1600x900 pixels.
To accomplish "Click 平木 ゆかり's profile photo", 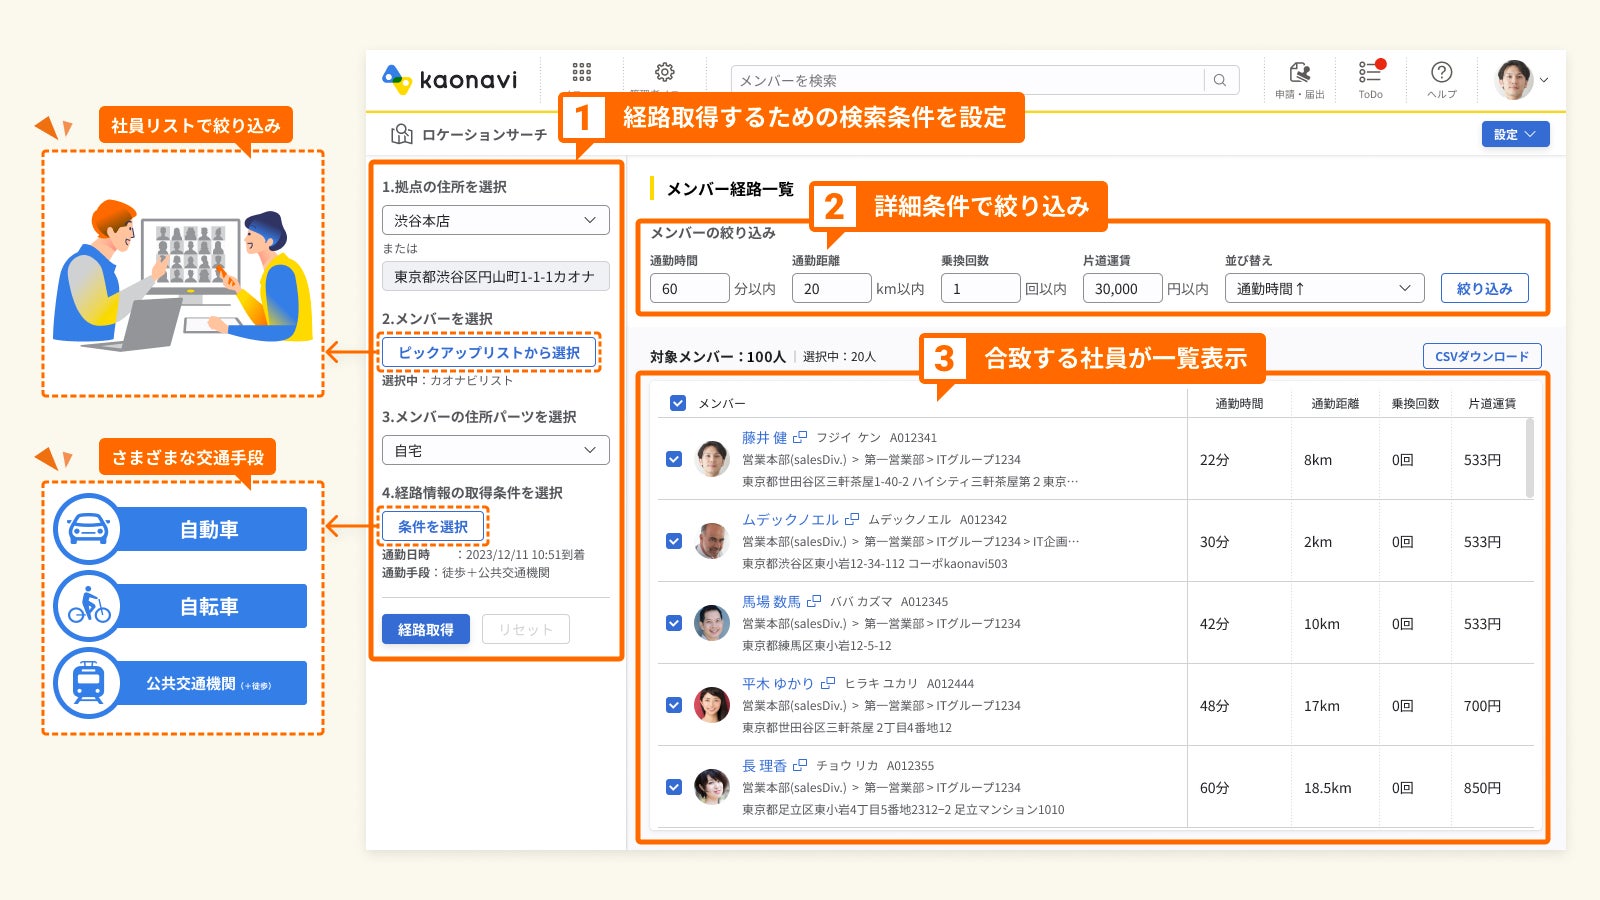I will tap(712, 705).
